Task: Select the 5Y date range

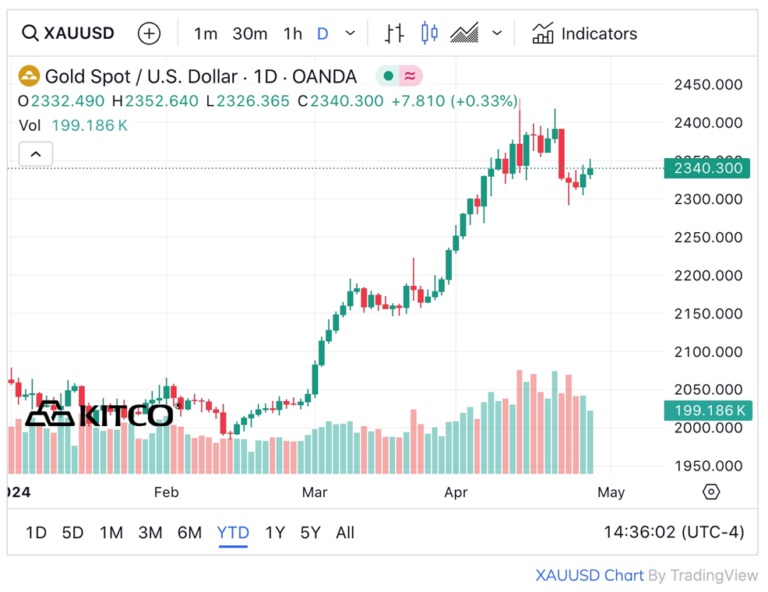Action: pyautogui.click(x=310, y=532)
